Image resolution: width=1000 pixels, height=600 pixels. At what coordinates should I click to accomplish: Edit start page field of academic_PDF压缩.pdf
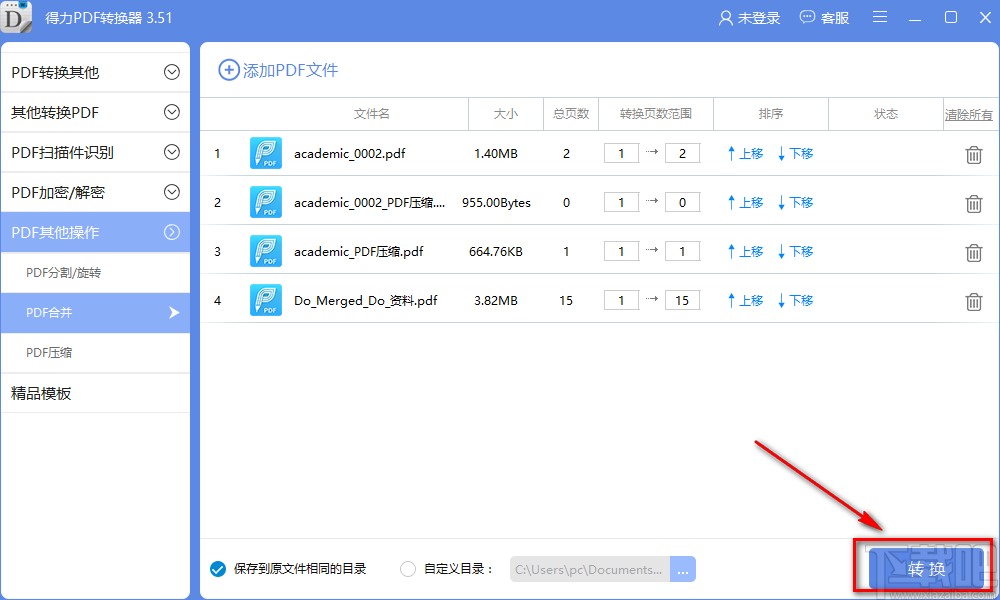(x=621, y=251)
